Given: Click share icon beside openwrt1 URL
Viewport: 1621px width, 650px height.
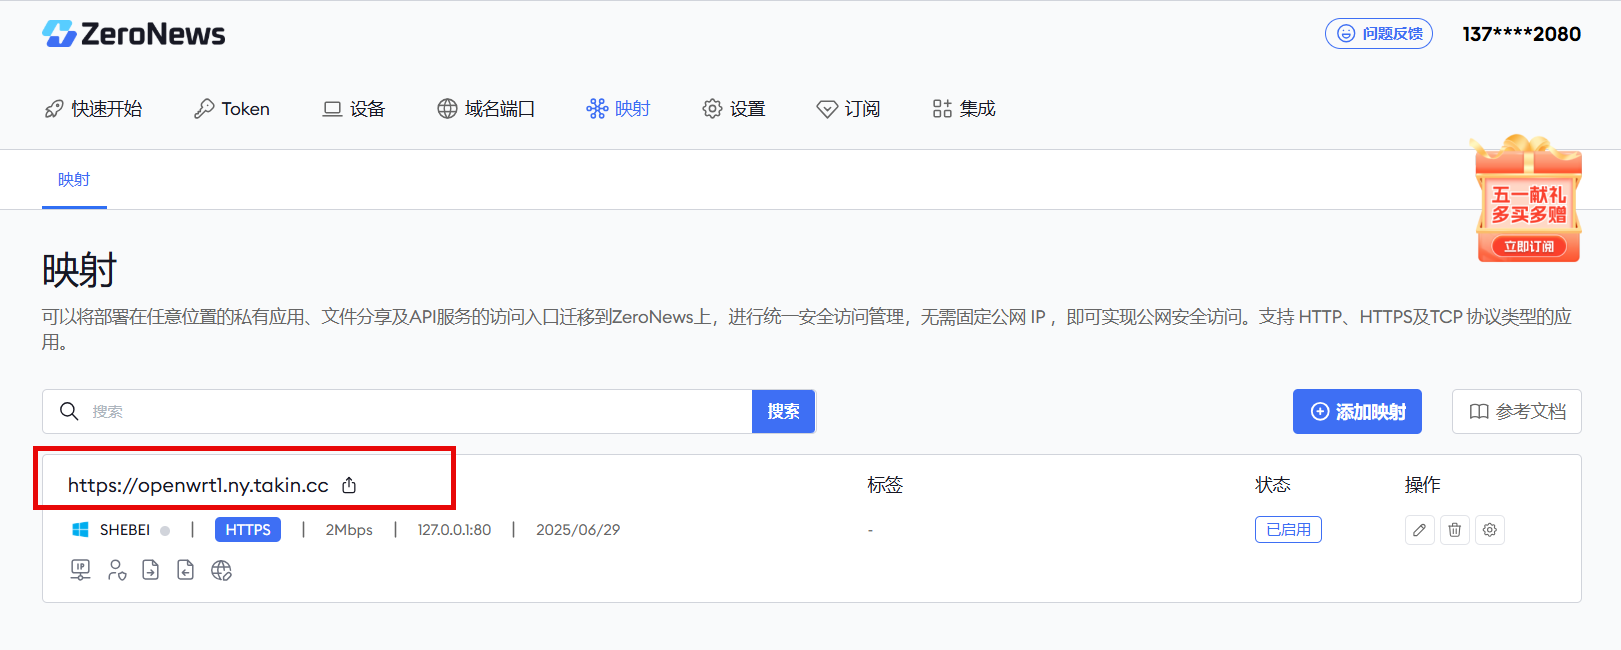Looking at the screenshot, I should (349, 486).
